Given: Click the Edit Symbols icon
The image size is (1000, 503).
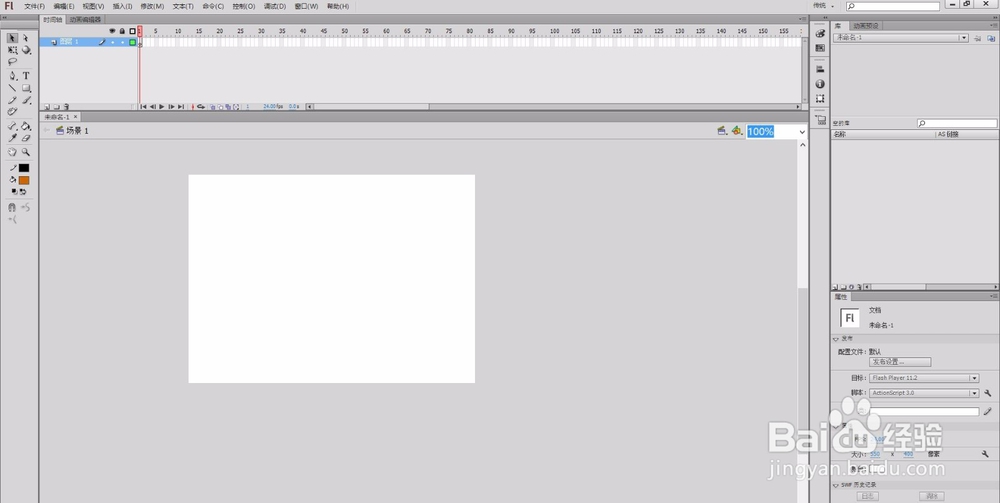Looking at the screenshot, I should coord(737,131).
